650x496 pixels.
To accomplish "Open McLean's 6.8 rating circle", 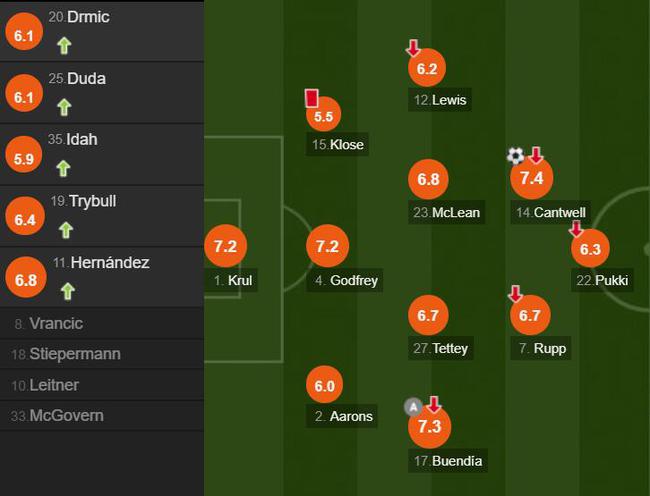I will (x=428, y=179).
